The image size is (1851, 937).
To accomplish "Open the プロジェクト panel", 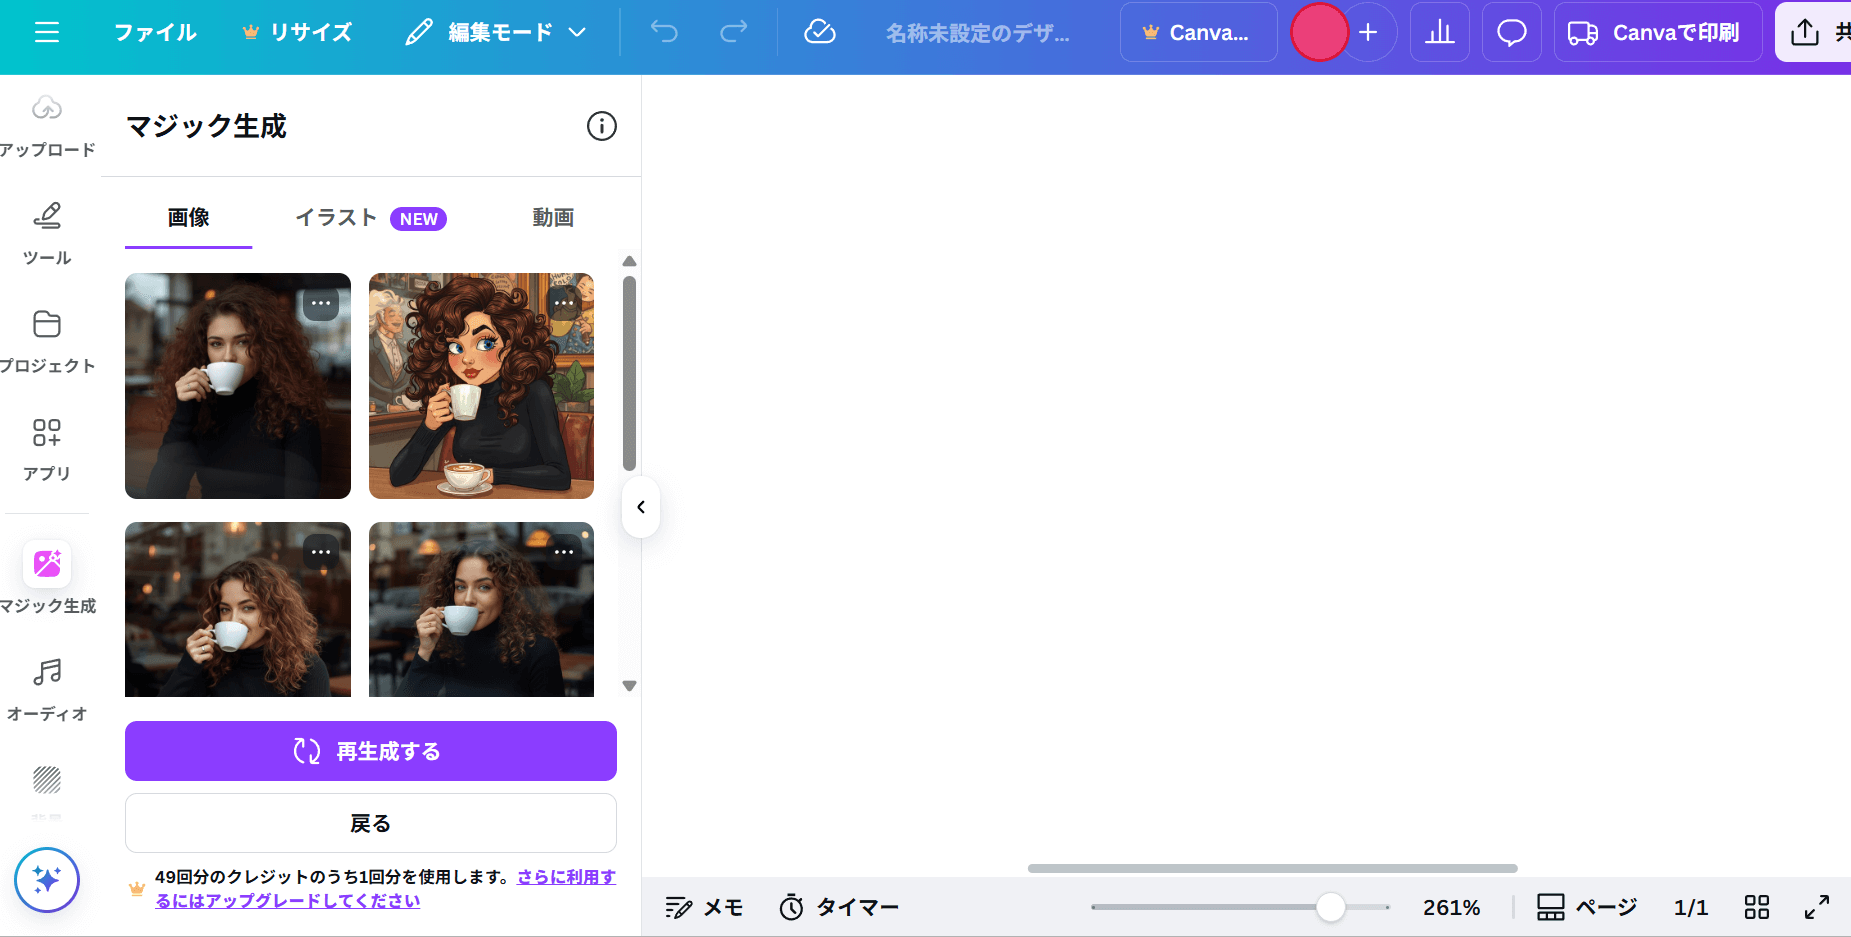I will click(46, 340).
